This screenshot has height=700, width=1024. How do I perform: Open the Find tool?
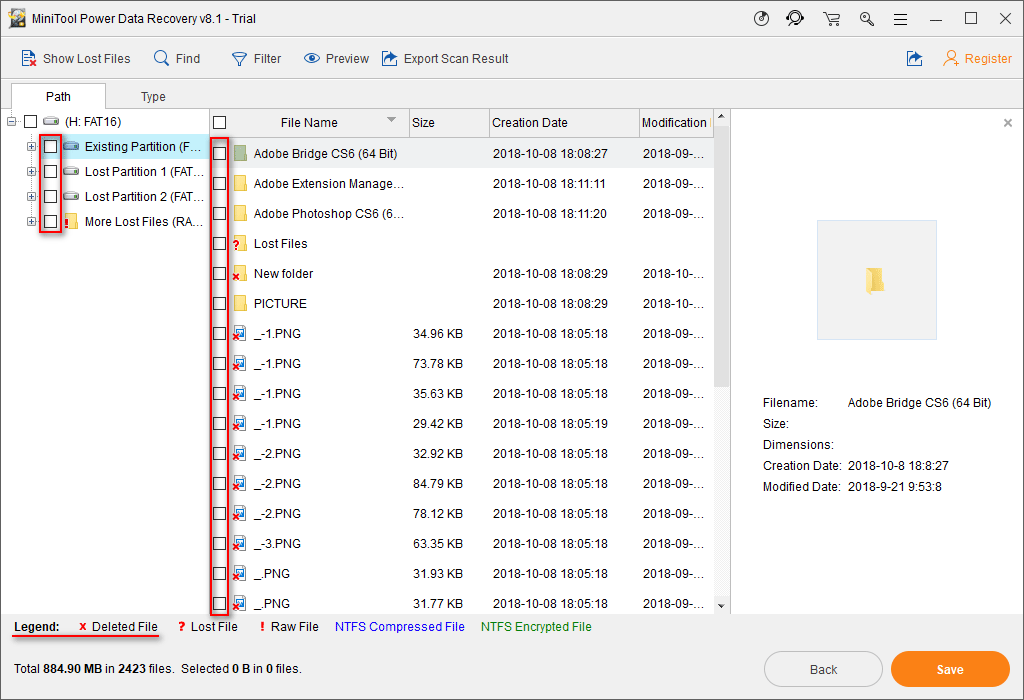(177, 59)
